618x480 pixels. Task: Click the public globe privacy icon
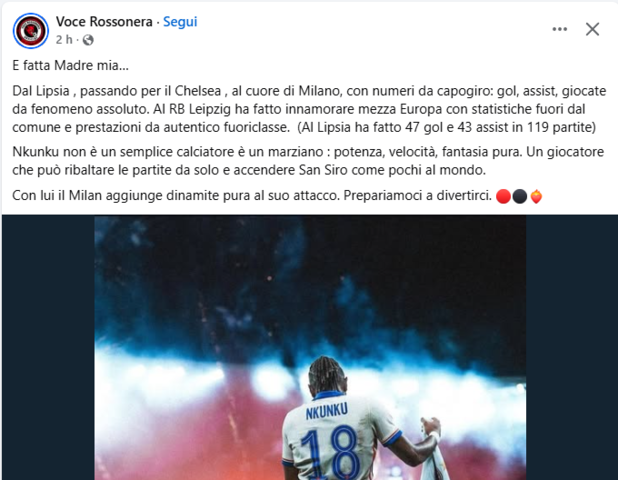pos(88,40)
